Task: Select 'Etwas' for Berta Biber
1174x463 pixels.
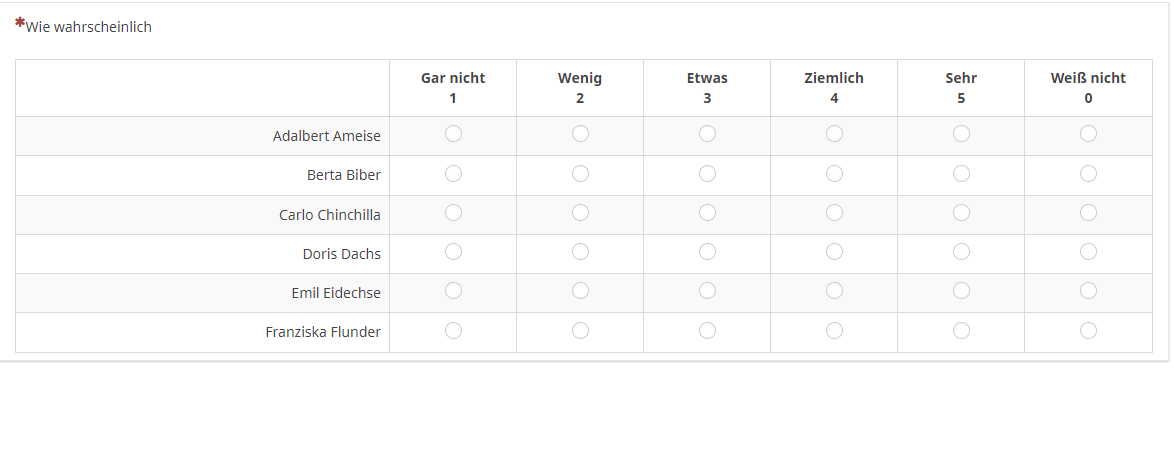Action: pos(707,174)
